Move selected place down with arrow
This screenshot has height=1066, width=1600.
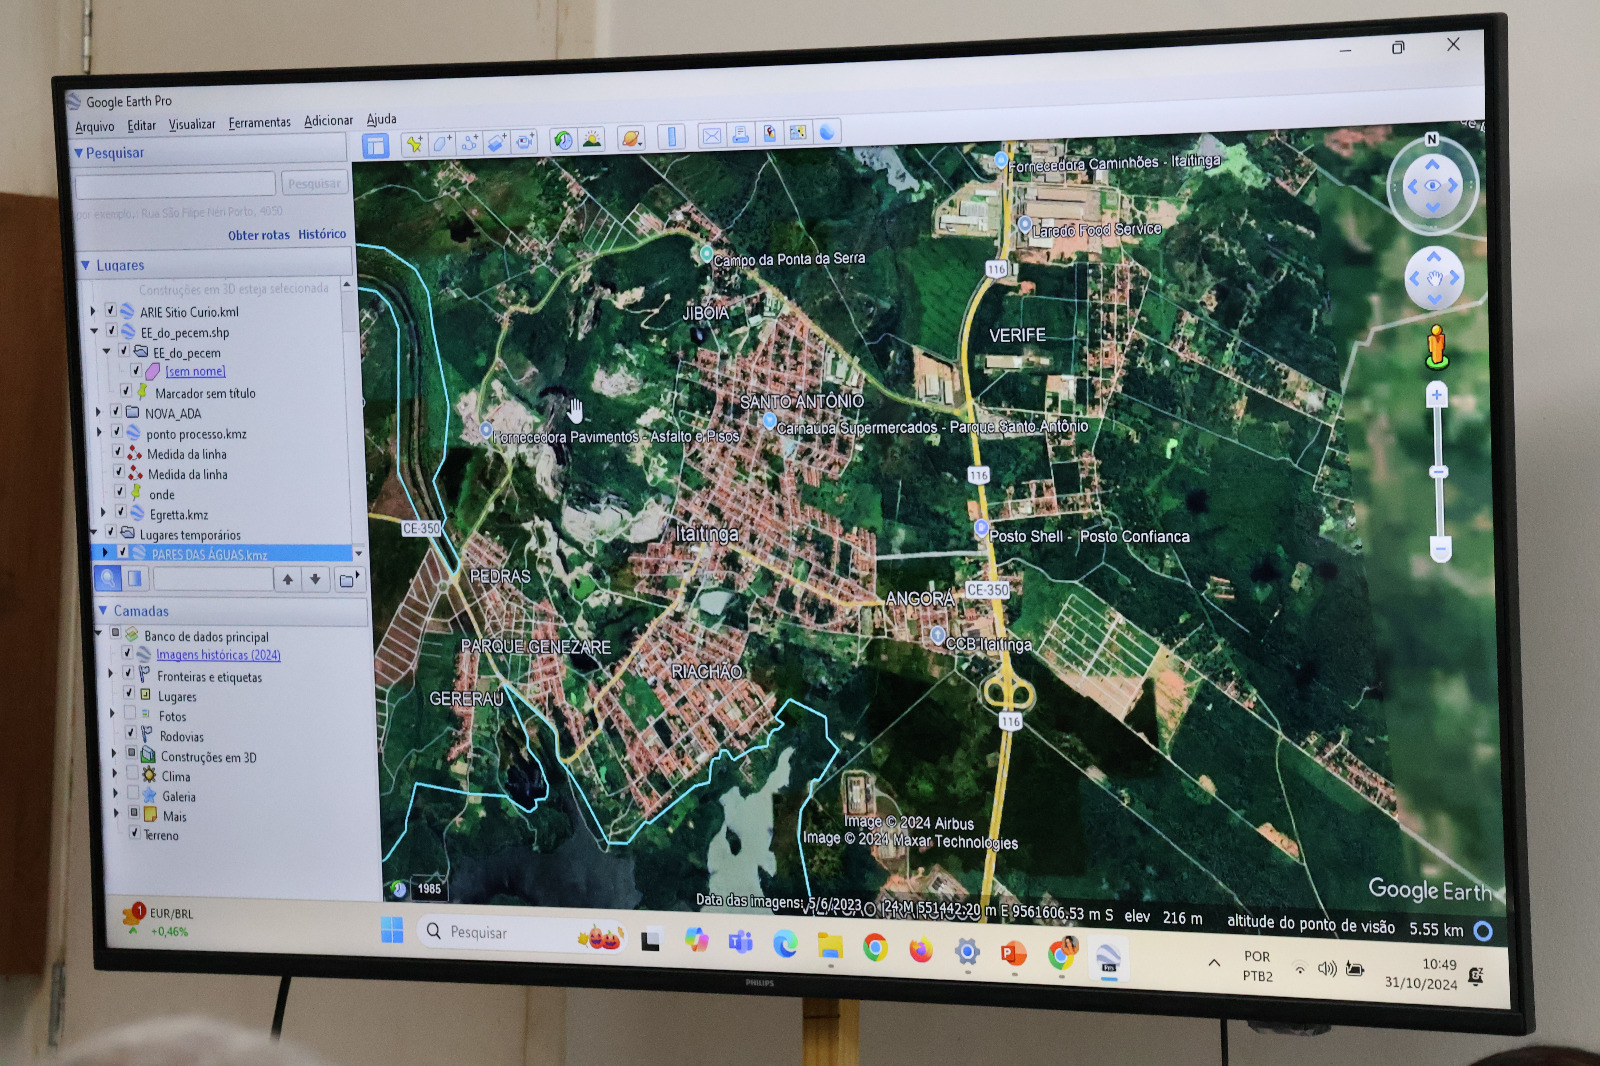(x=315, y=579)
